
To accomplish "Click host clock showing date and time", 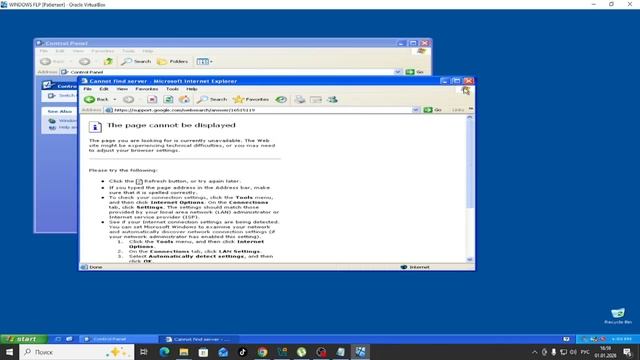I will 606,352.
